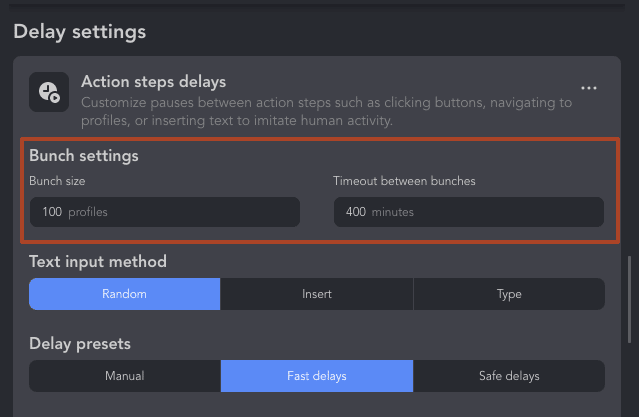
Task: Choose the Safe delays preset
Action: [509, 376]
